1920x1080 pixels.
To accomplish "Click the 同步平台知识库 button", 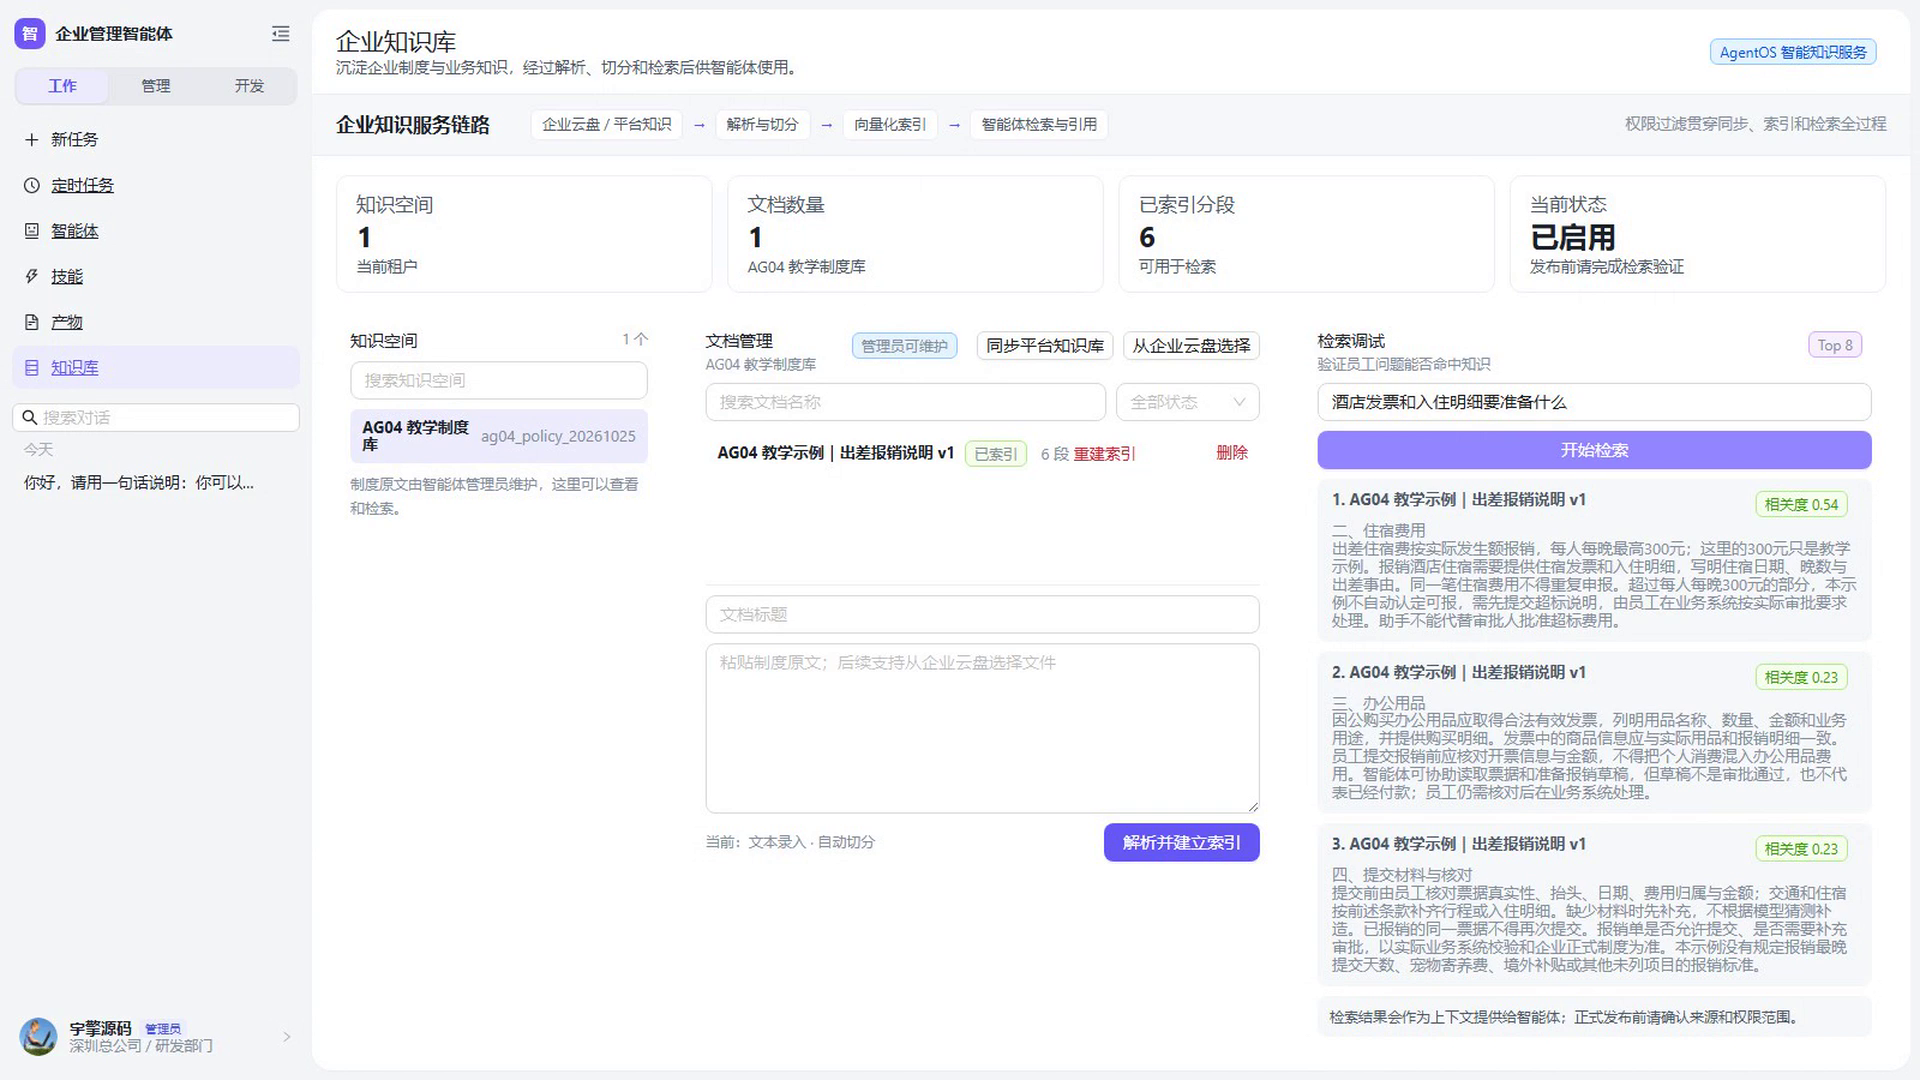I will tap(1044, 346).
